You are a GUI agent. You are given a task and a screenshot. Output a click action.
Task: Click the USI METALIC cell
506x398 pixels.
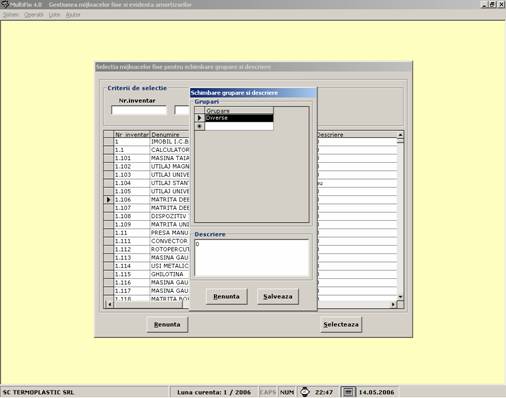pyautogui.click(x=170, y=266)
